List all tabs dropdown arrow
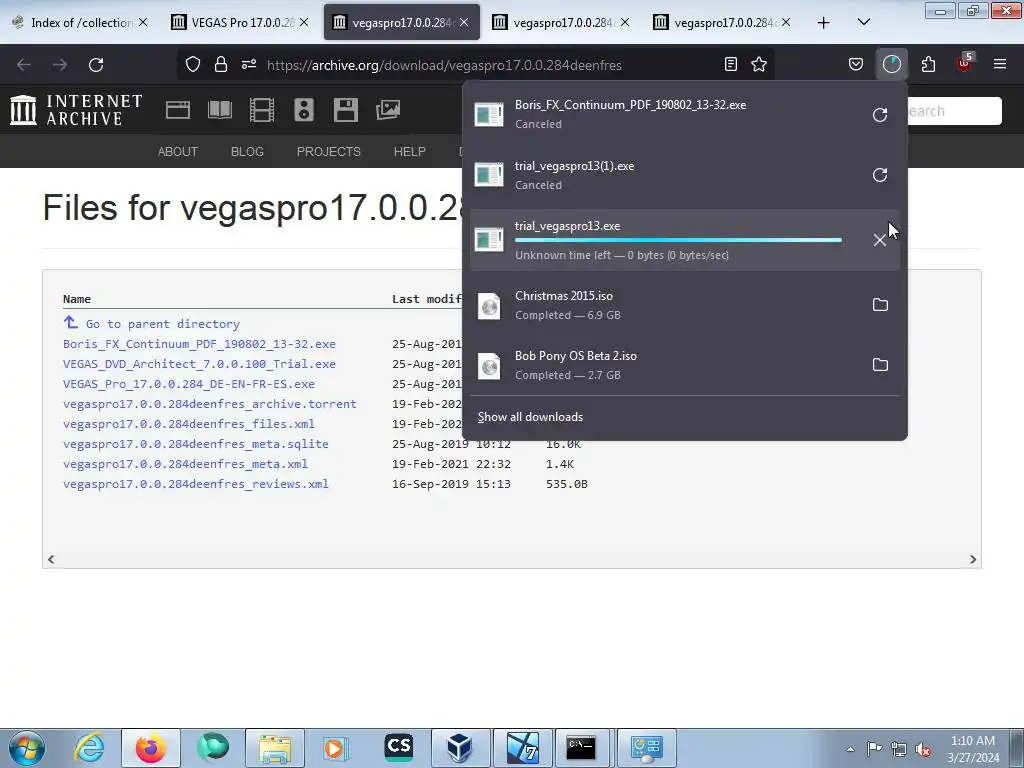 tap(863, 22)
